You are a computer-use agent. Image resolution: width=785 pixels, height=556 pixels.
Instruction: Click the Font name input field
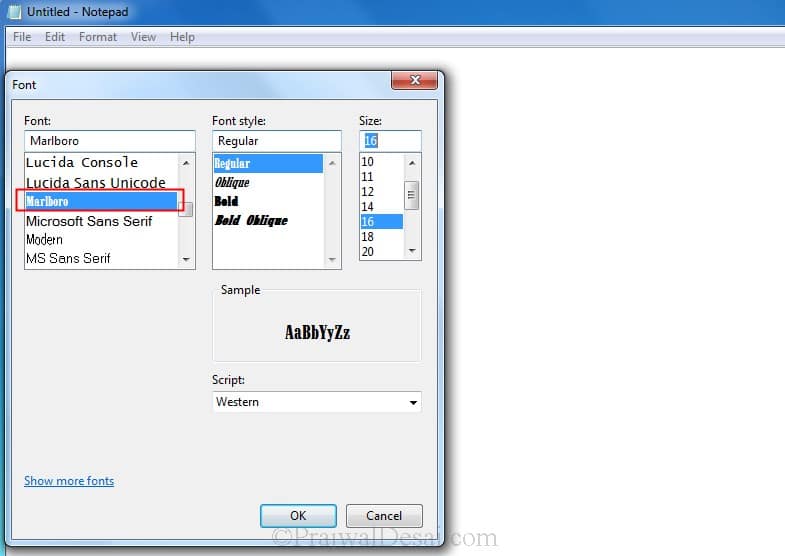pos(110,141)
